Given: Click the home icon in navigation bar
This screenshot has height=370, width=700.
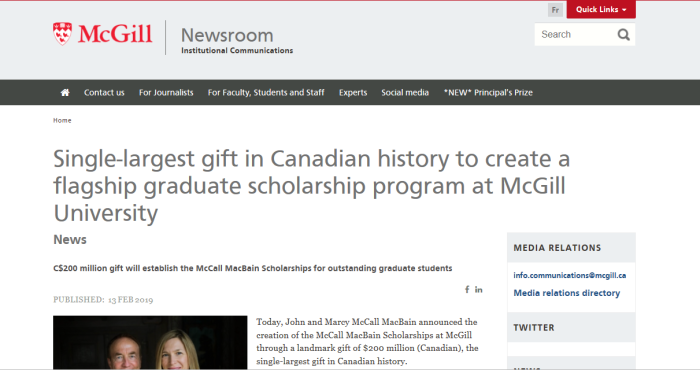Looking at the screenshot, I should click(x=65, y=92).
